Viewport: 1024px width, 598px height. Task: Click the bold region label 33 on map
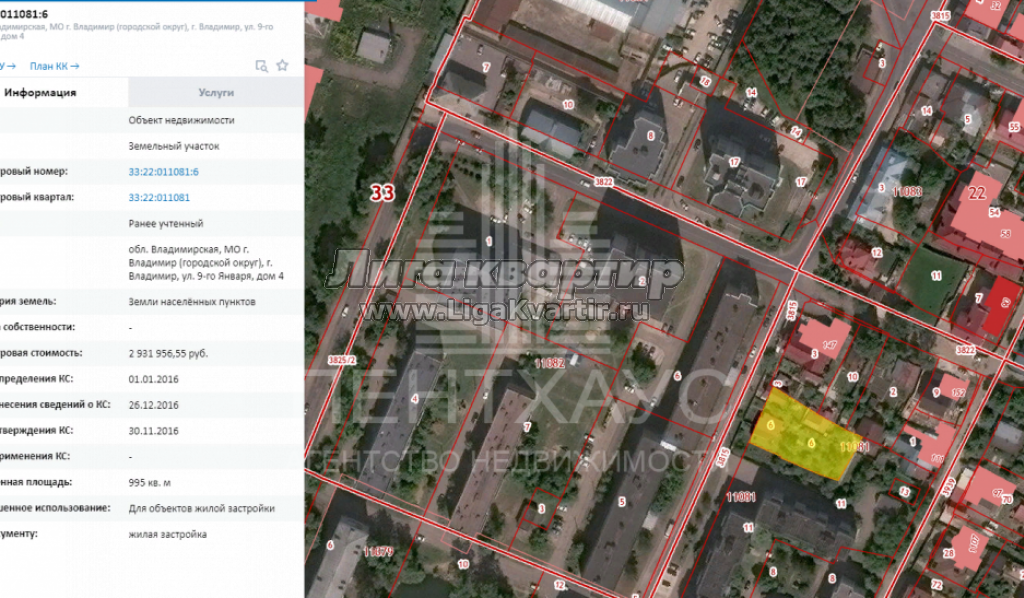382,193
